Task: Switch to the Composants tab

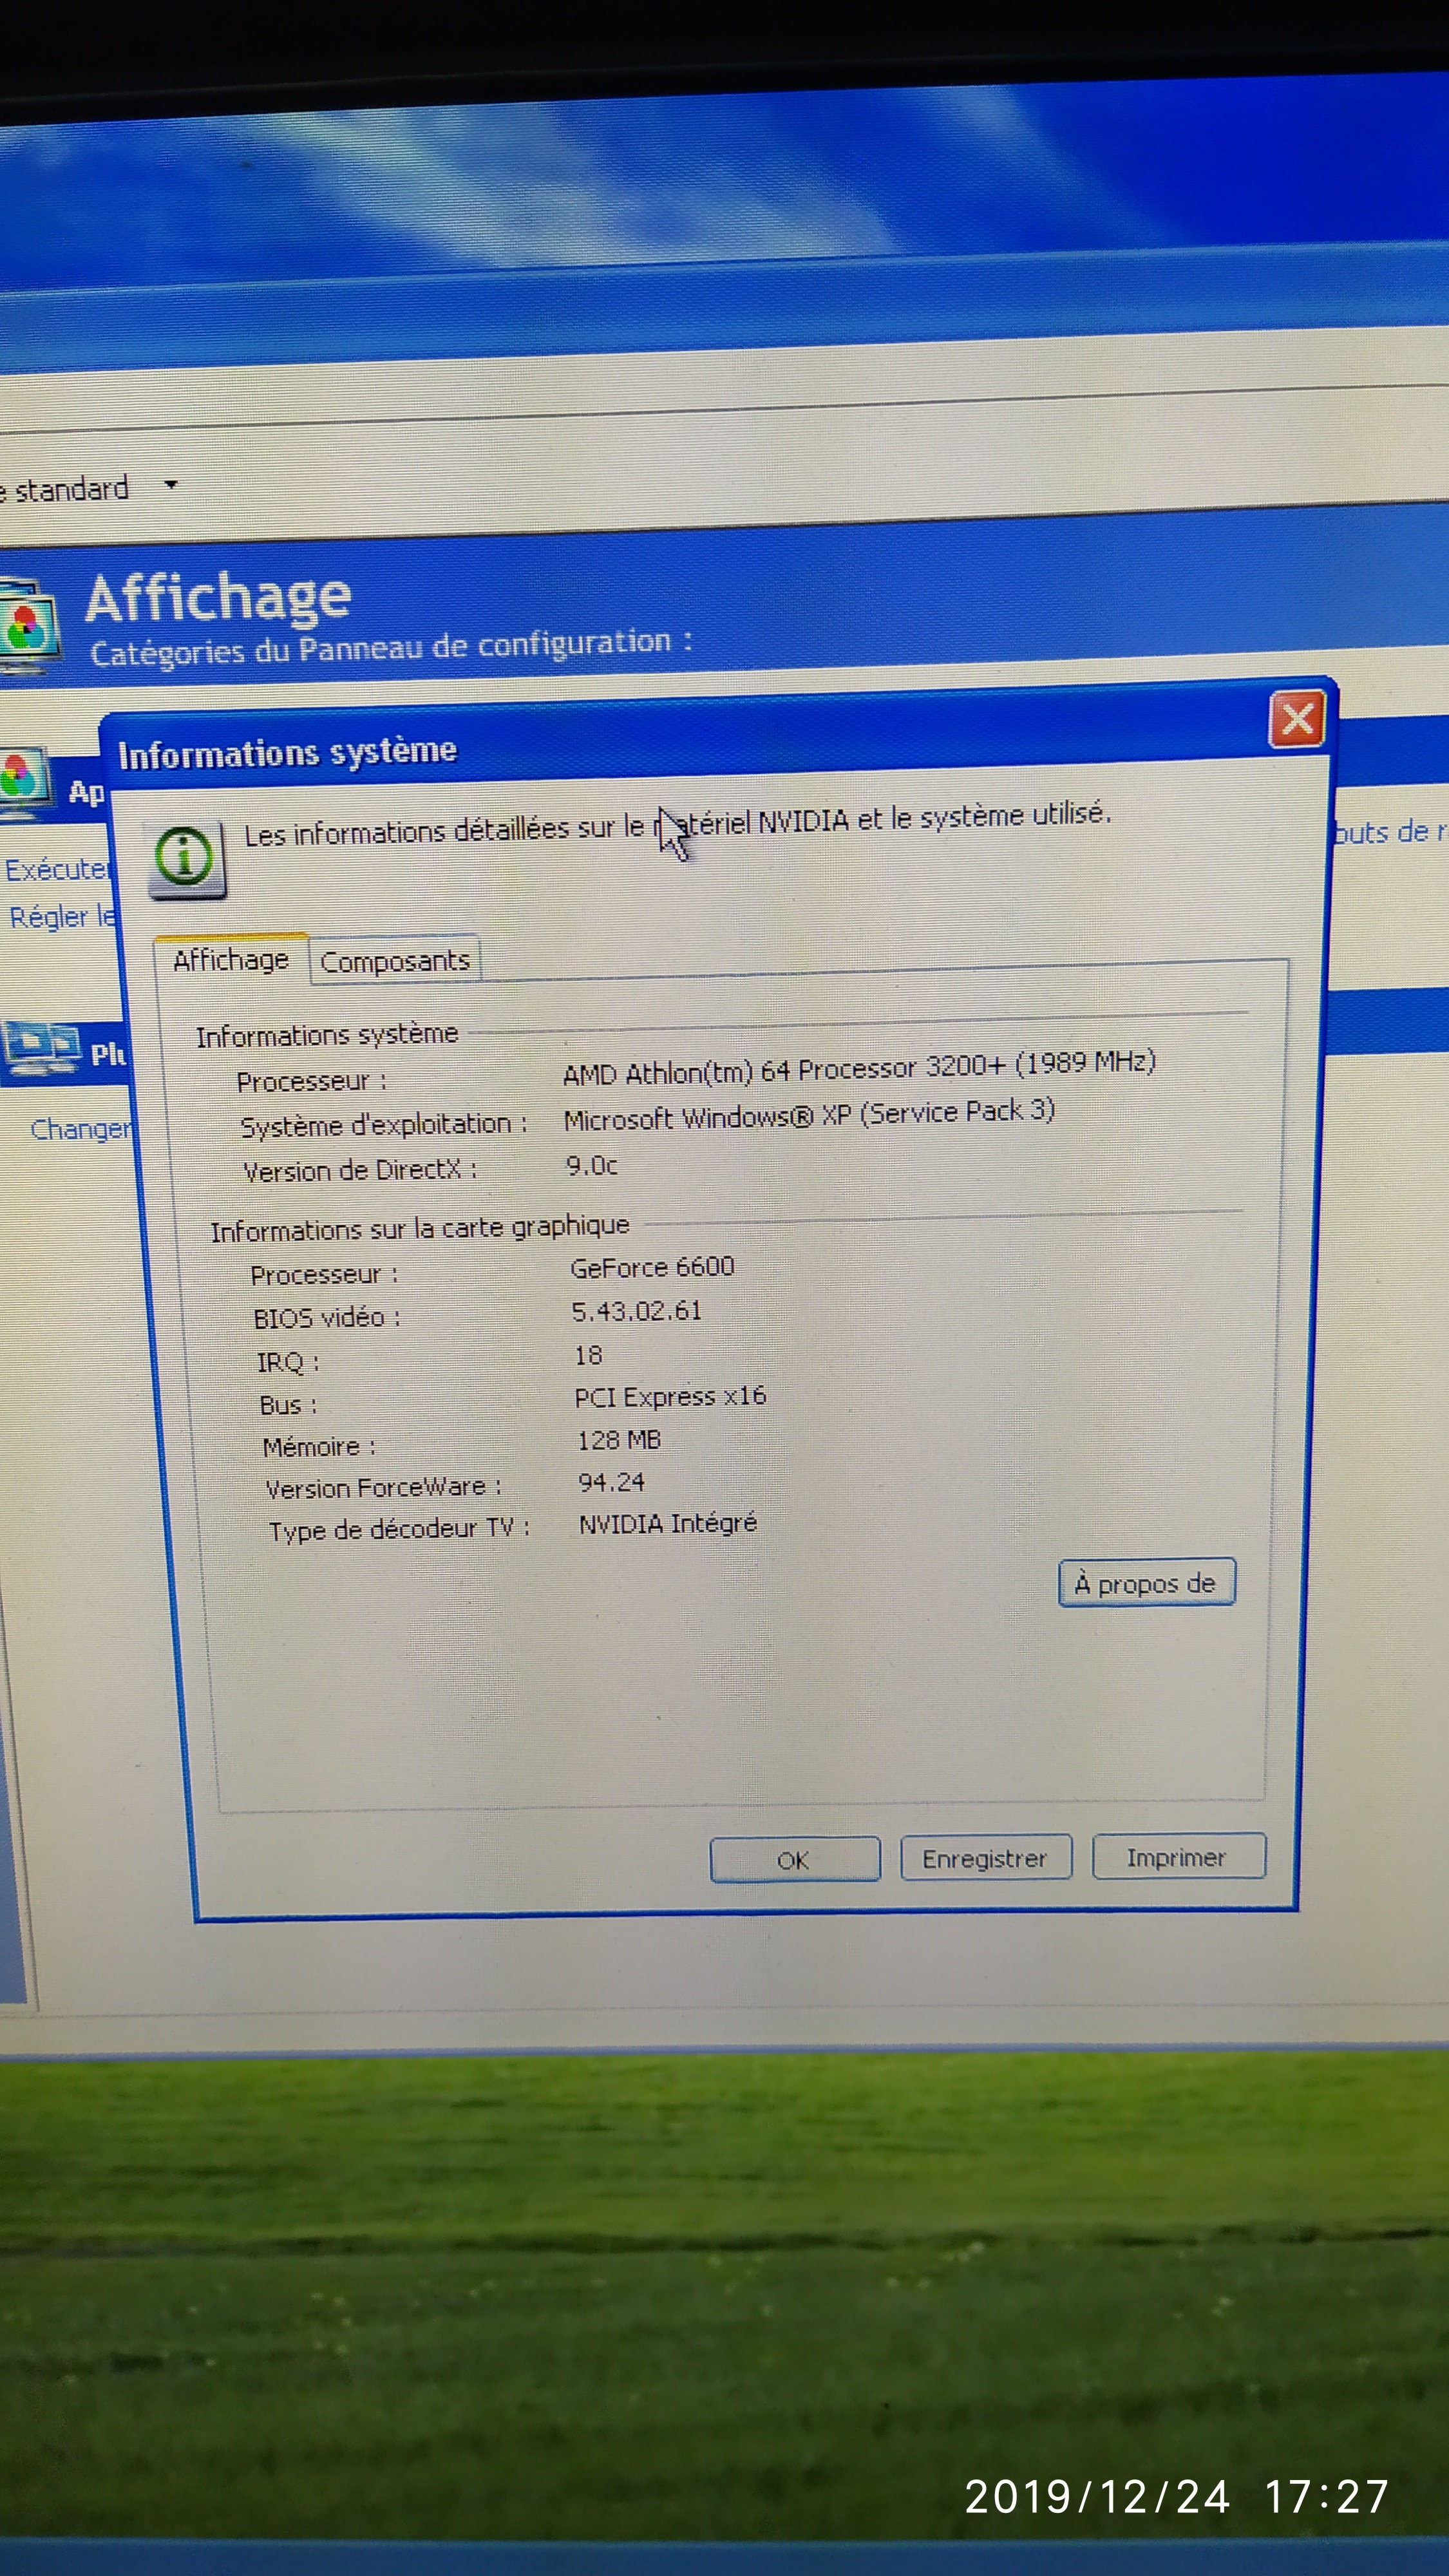Action: [x=395, y=961]
